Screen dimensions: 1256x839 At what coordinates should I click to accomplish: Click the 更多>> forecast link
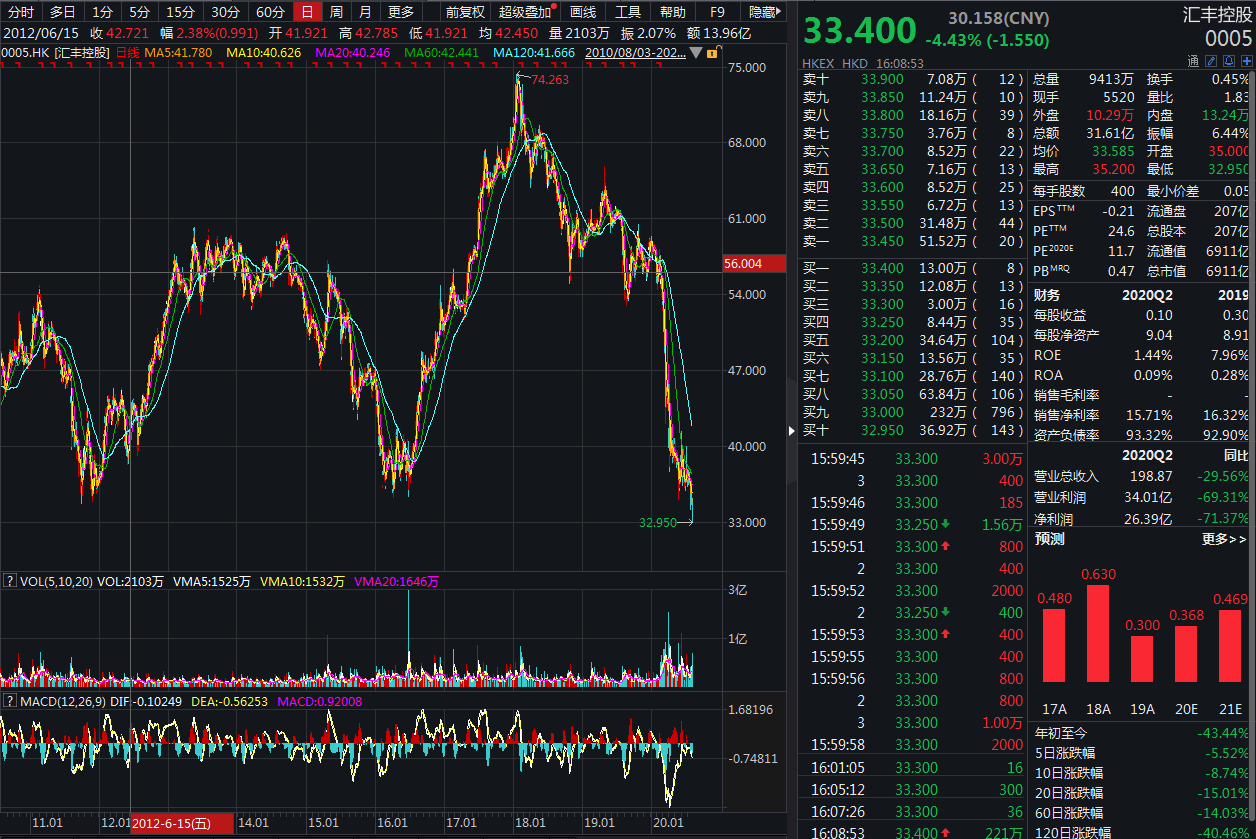[x=1224, y=539]
